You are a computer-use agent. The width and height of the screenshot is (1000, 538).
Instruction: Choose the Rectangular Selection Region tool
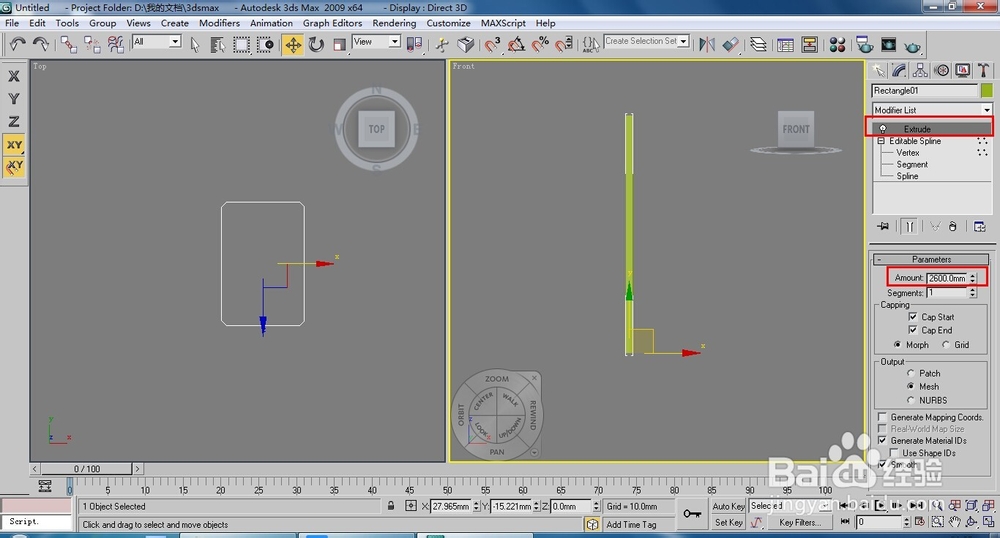[241, 45]
